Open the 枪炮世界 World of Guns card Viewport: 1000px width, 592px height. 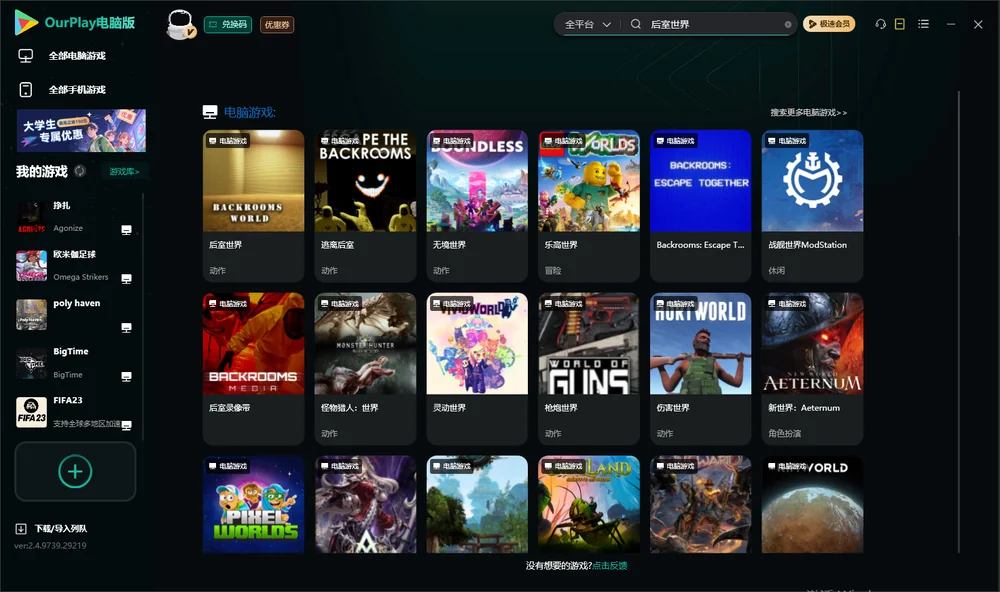tap(589, 368)
